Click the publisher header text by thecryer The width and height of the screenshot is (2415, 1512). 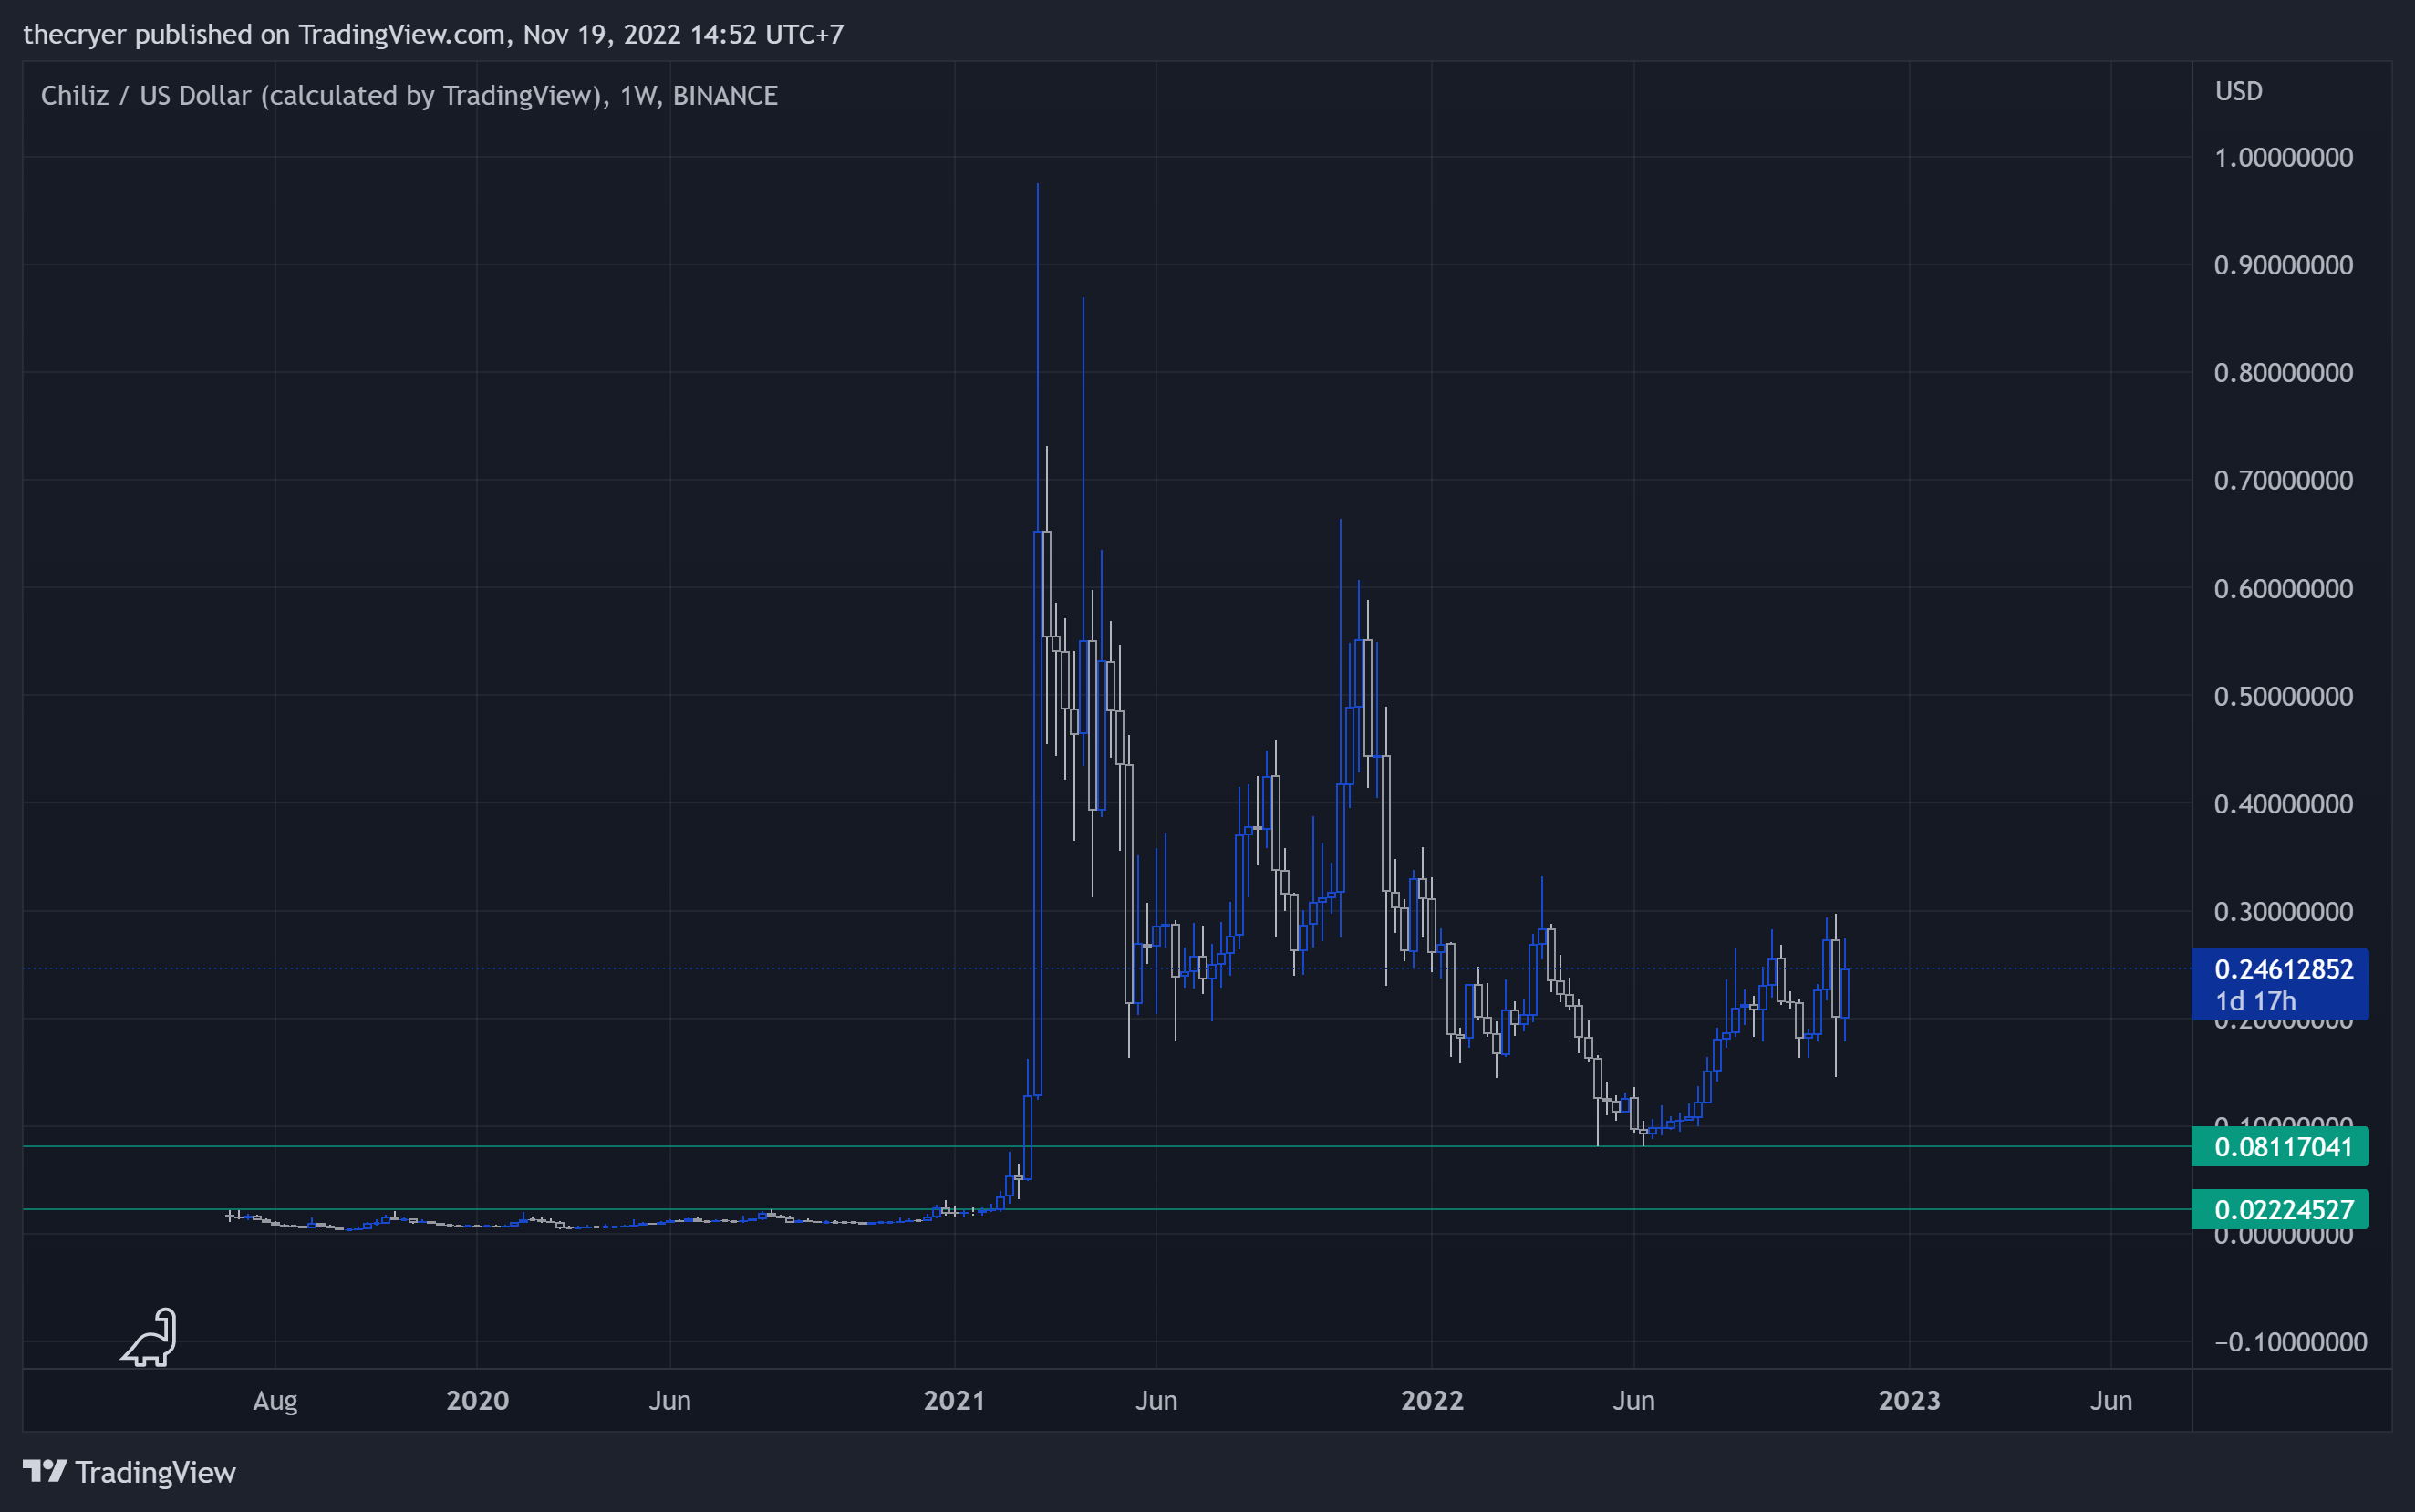click(x=433, y=35)
